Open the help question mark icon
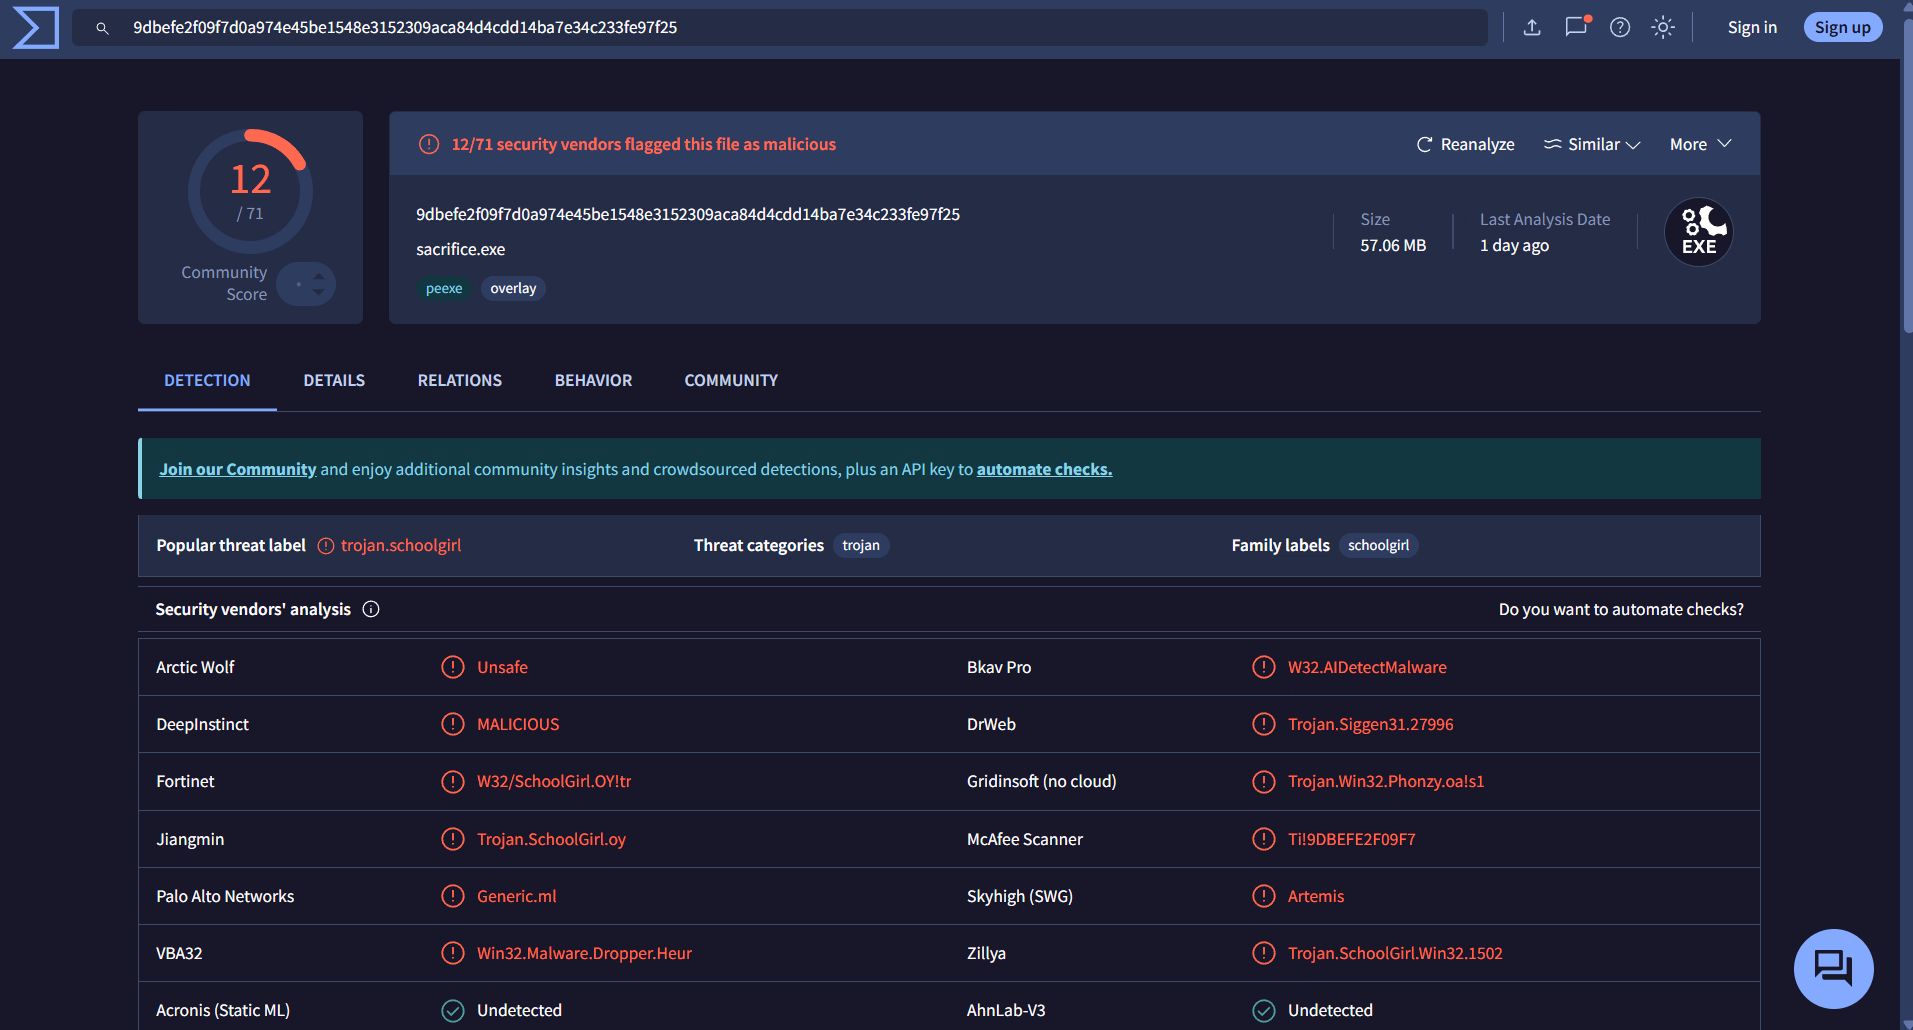The image size is (1913, 1030). [x=1620, y=27]
